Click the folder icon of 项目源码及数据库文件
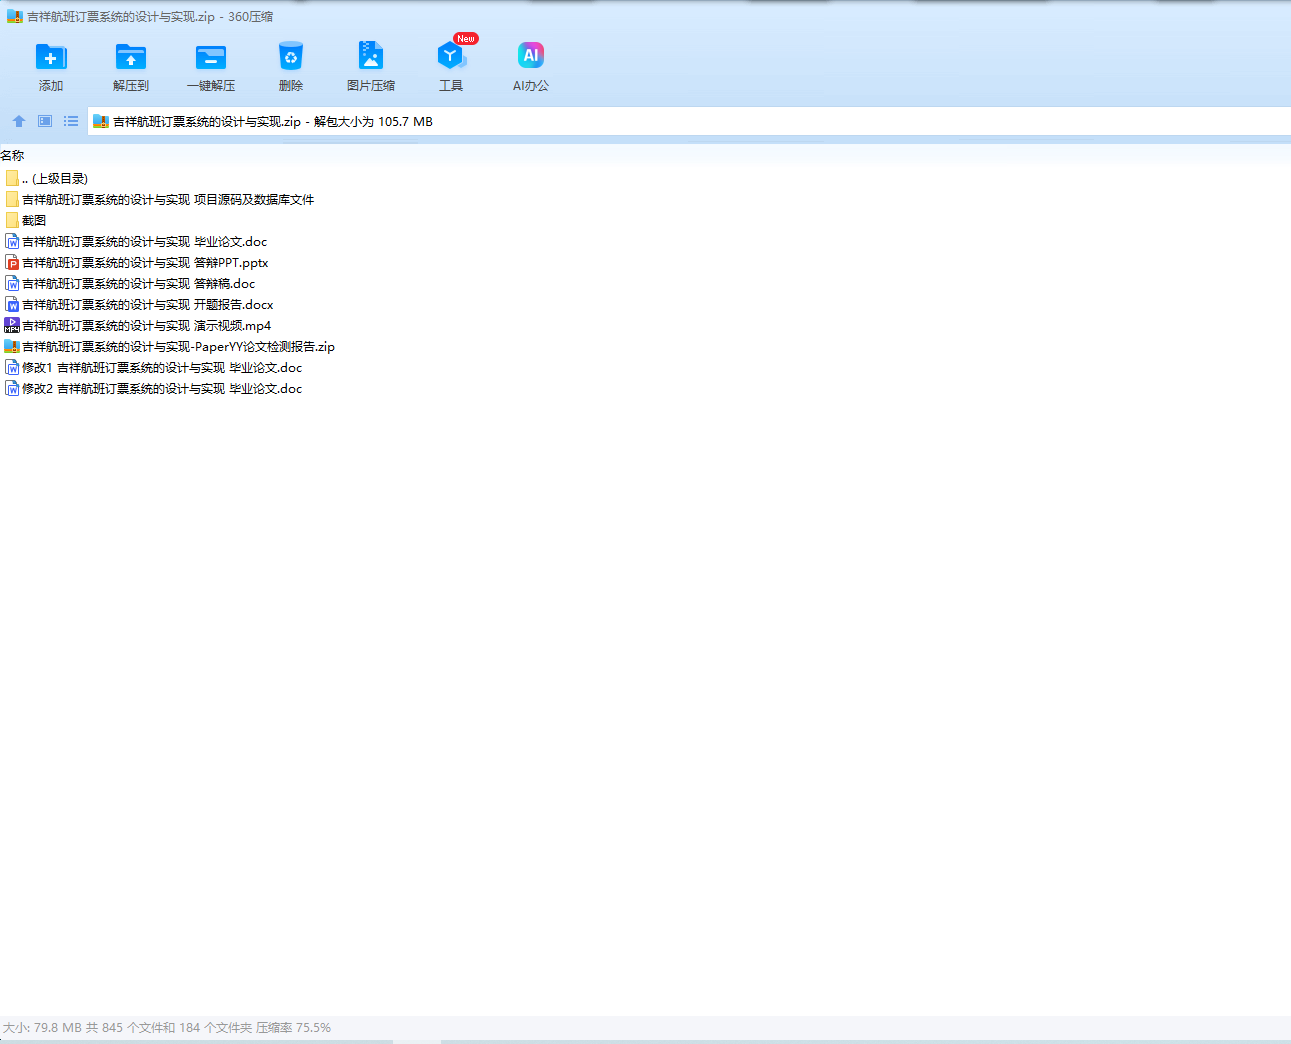1291x1044 pixels. [x=12, y=199]
